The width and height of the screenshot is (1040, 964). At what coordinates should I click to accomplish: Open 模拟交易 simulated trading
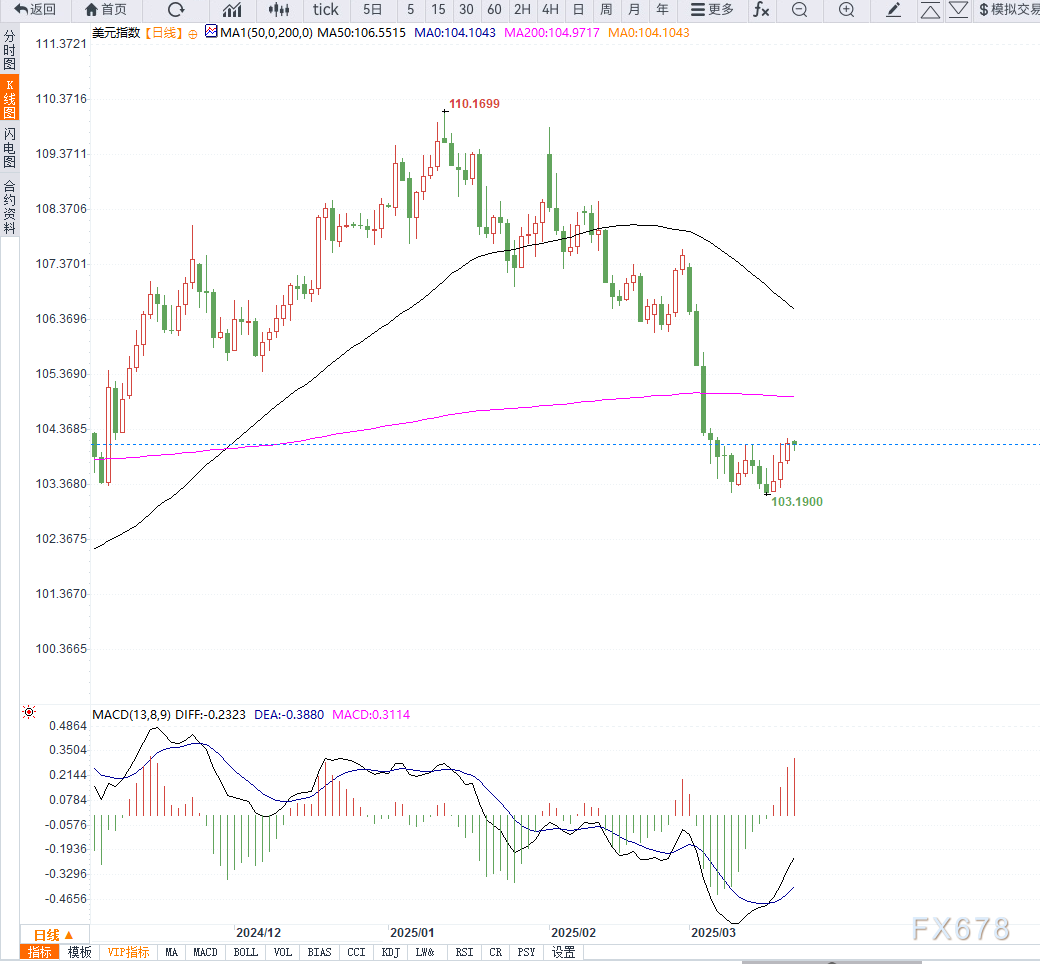[1008, 10]
